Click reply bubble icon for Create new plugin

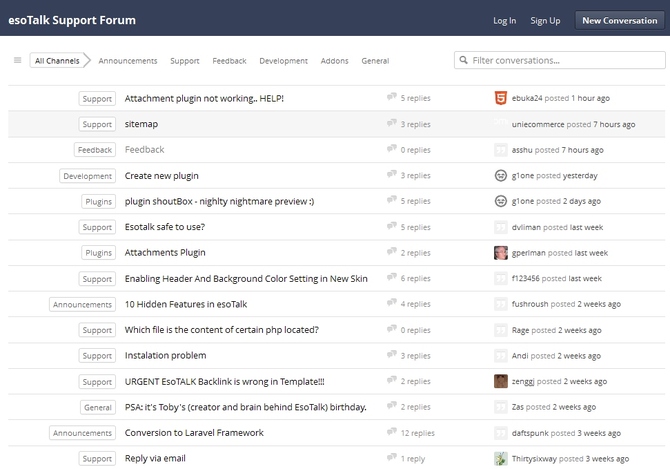(x=391, y=174)
